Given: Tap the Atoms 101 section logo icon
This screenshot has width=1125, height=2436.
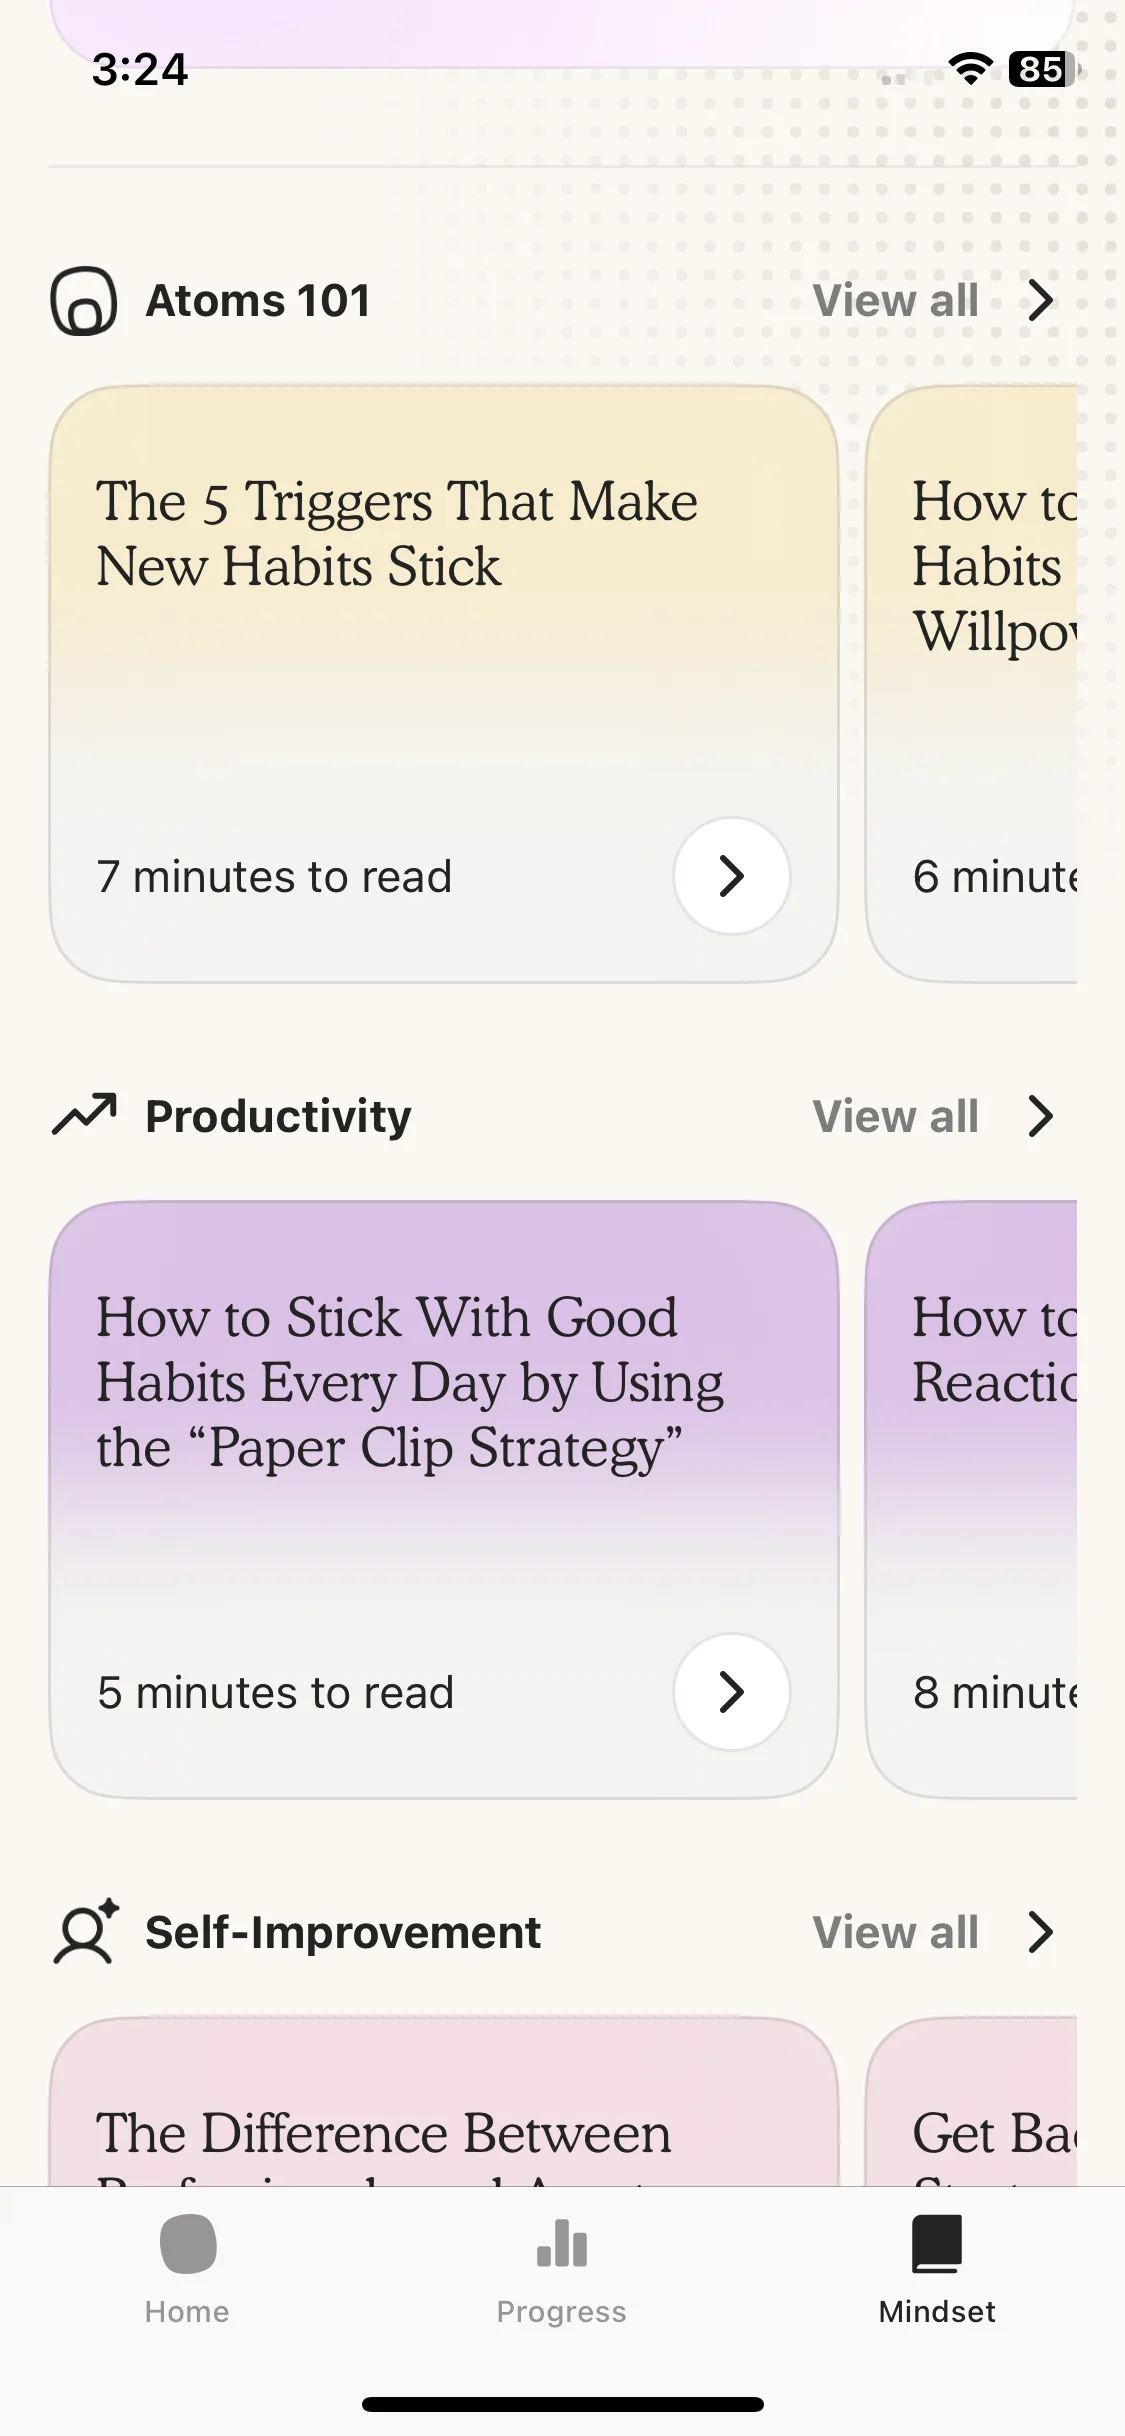Looking at the screenshot, I should coord(84,301).
